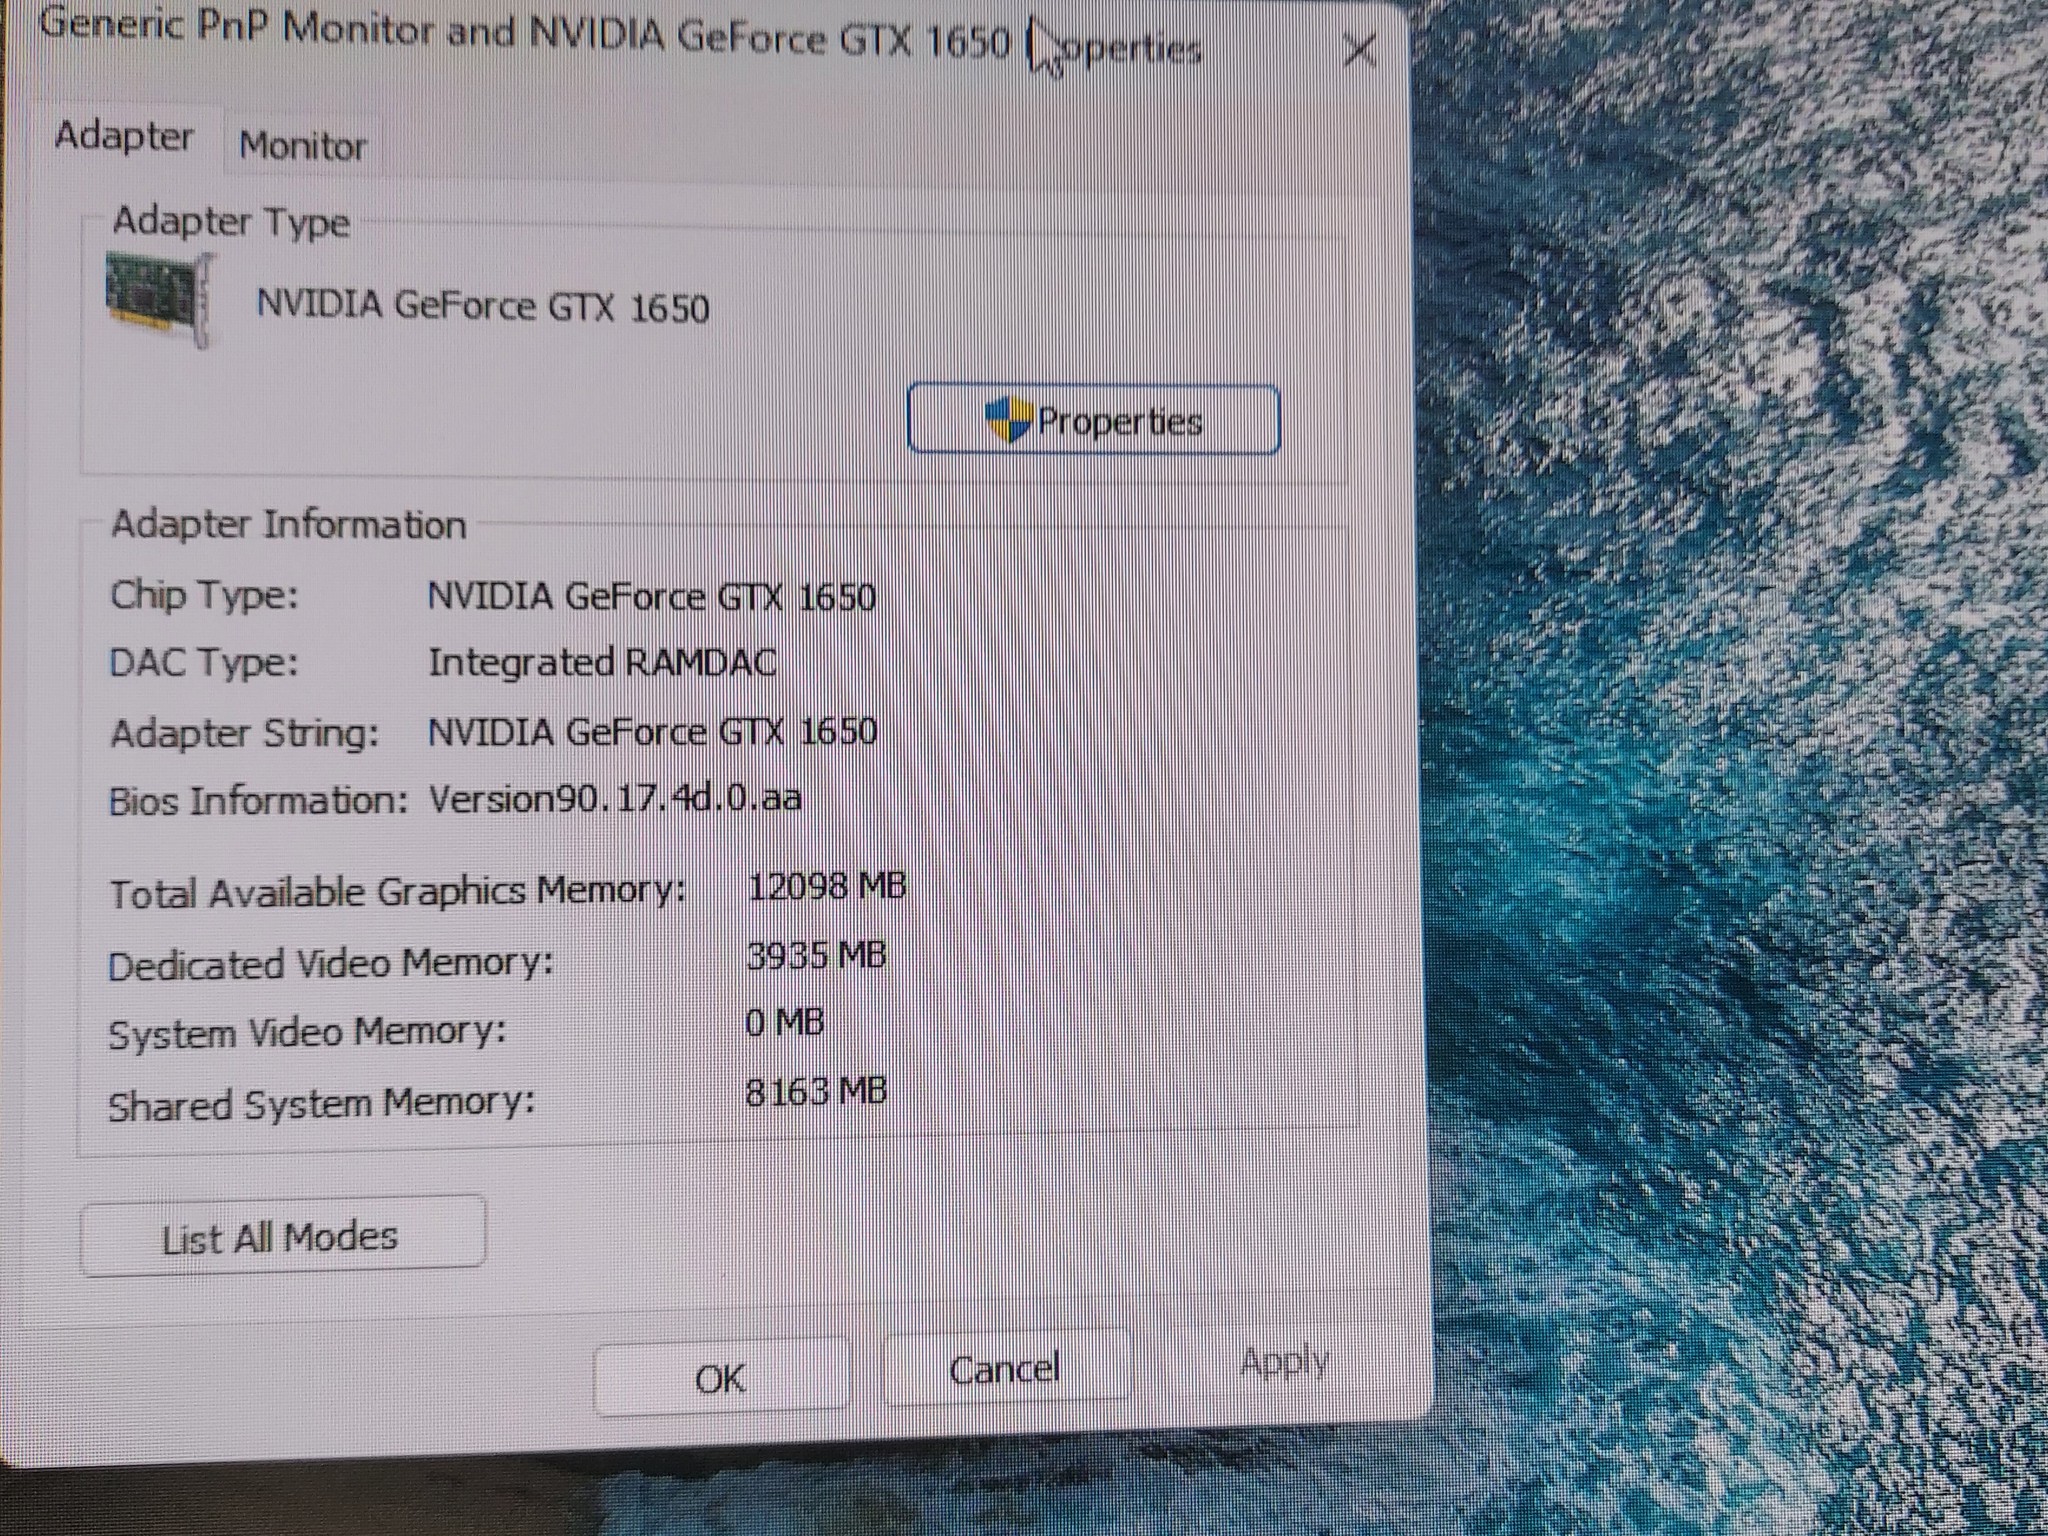
Task: Switch to the Monitor tab
Action: point(303,146)
